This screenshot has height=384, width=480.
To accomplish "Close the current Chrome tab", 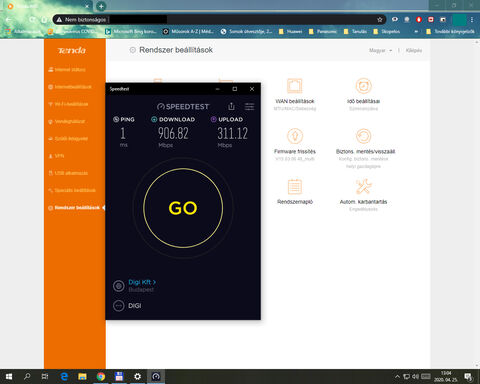I will point(87,6).
